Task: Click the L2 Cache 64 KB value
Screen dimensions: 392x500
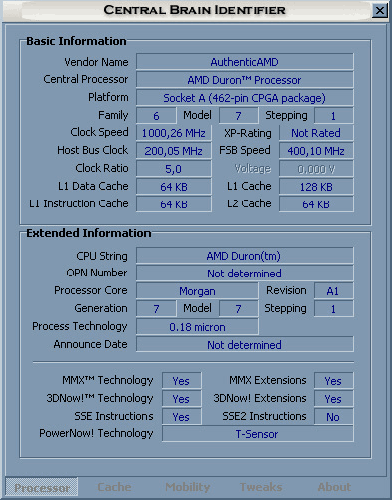Action: tap(316, 204)
